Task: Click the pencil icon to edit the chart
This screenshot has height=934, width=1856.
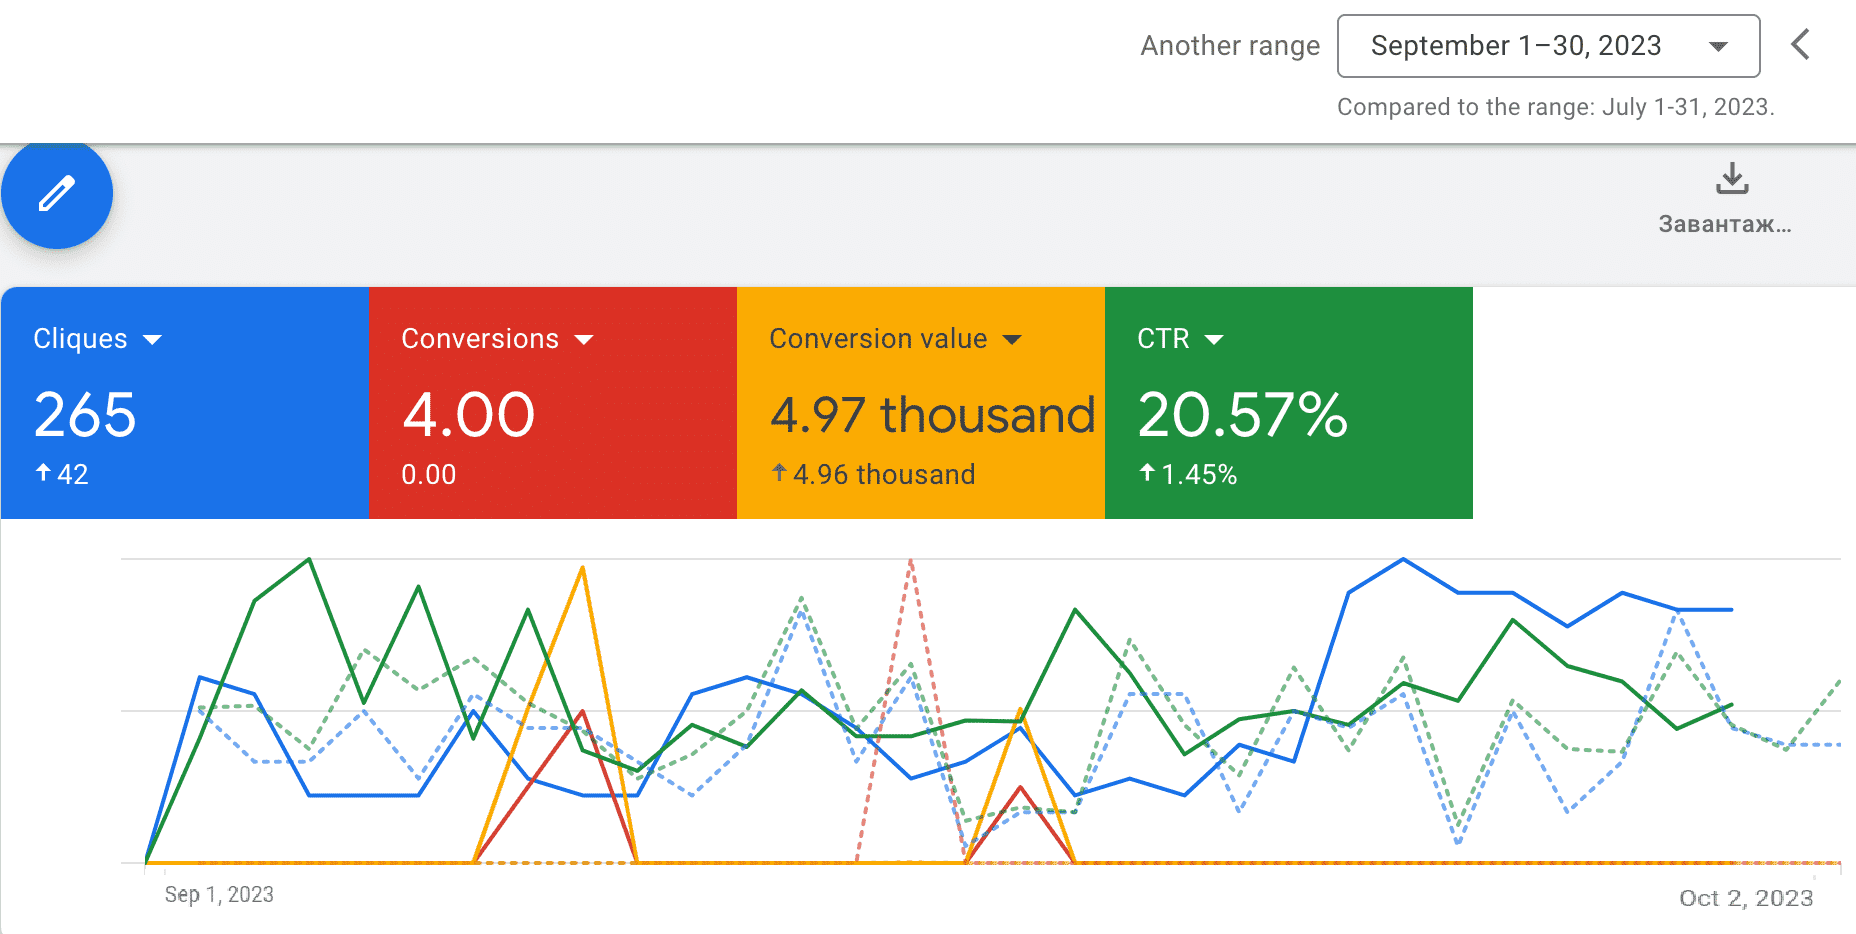Action: click(57, 193)
